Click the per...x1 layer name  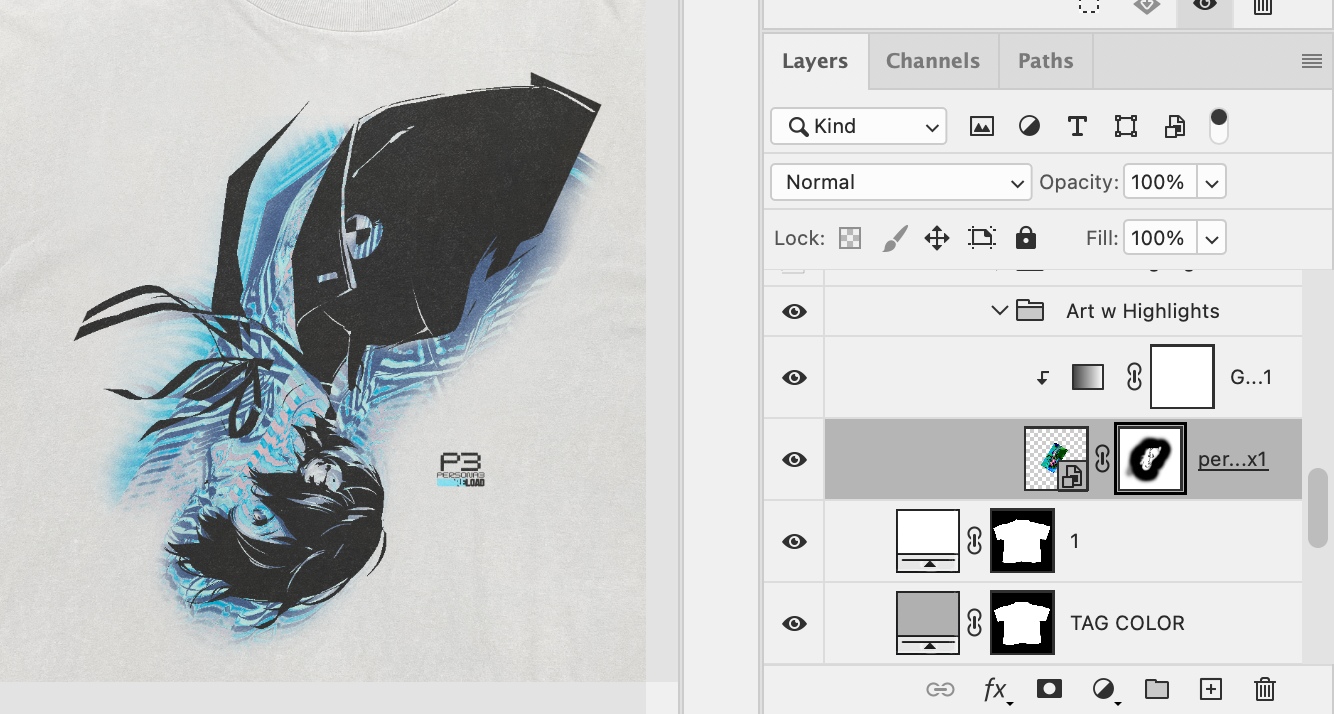[x=1233, y=460]
